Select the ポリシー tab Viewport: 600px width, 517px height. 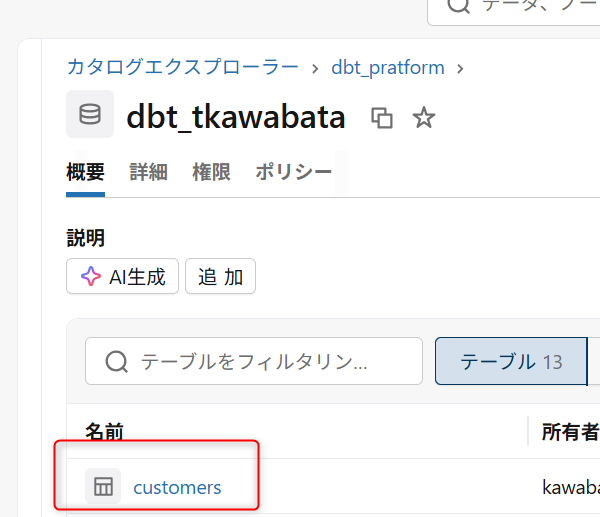[x=293, y=172]
